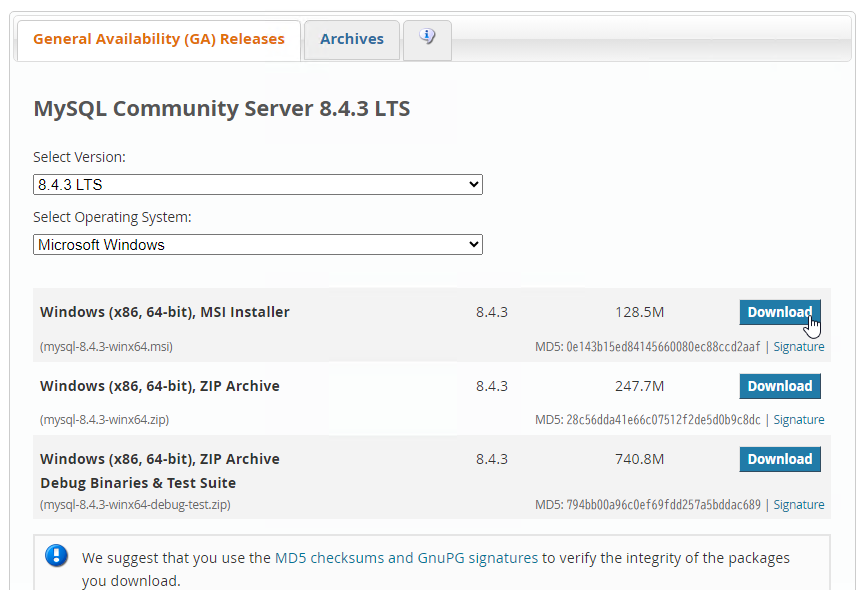The image size is (868, 590).
Task: Click the 128.5M file size
Action: click(639, 312)
